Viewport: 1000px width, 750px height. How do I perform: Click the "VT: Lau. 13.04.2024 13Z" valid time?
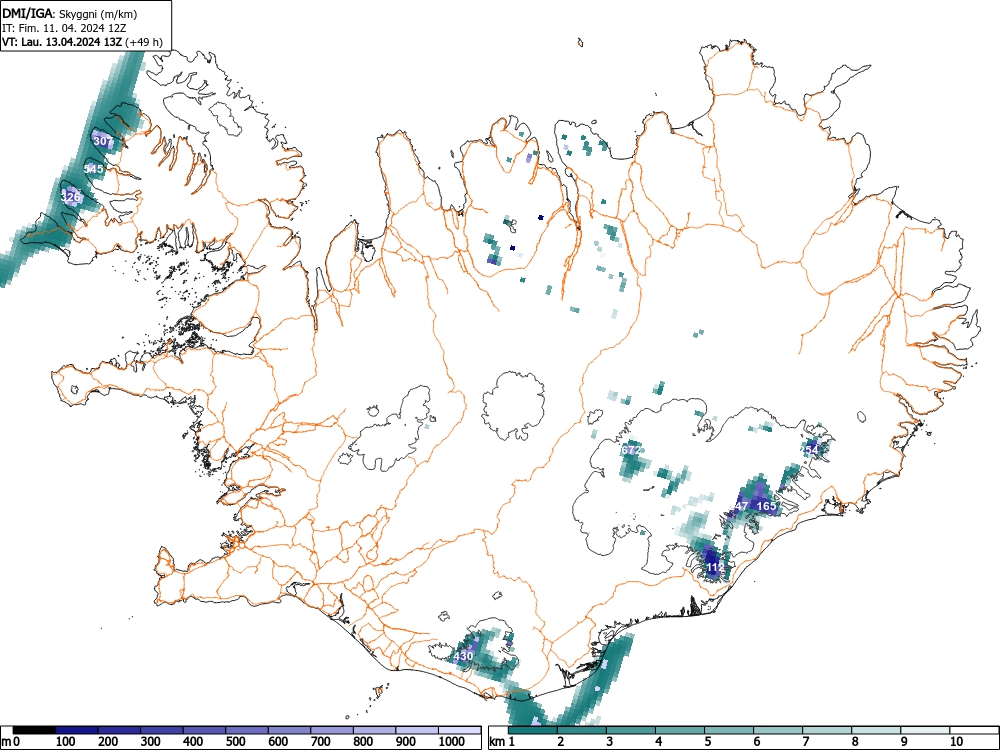tap(63, 42)
